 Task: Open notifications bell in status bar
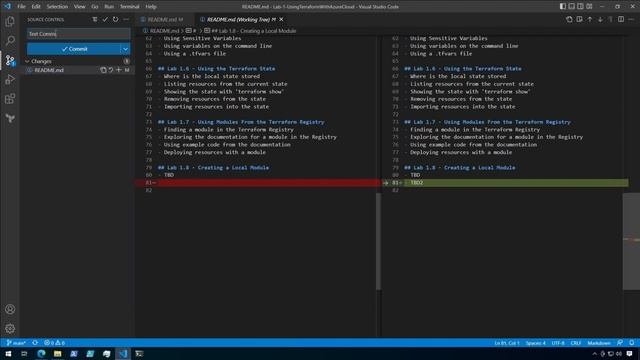[631, 343]
